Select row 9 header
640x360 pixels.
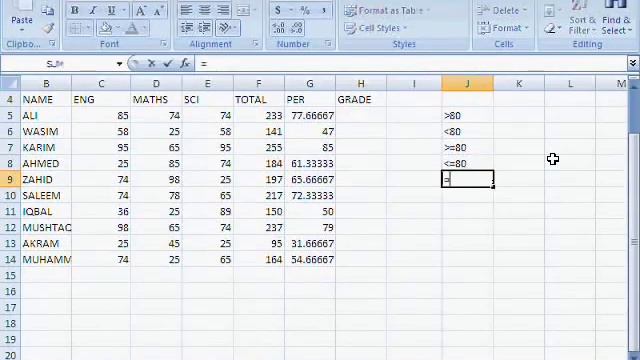coord(10,180)
